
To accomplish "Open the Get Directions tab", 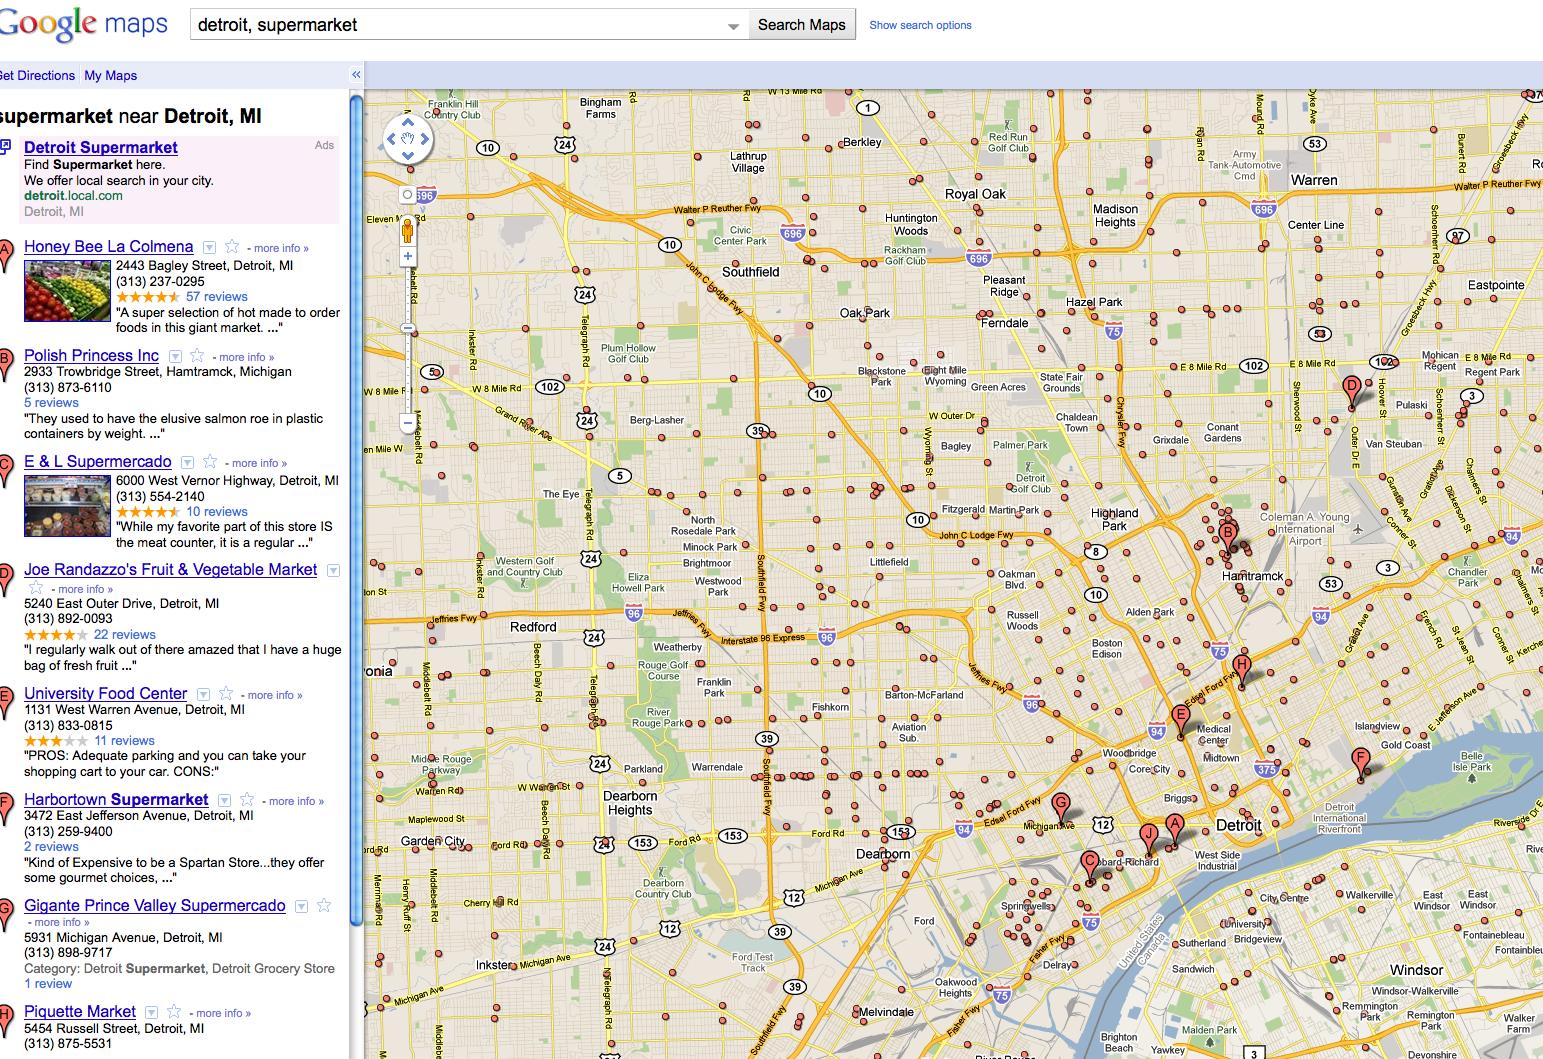I will [37, 75].
